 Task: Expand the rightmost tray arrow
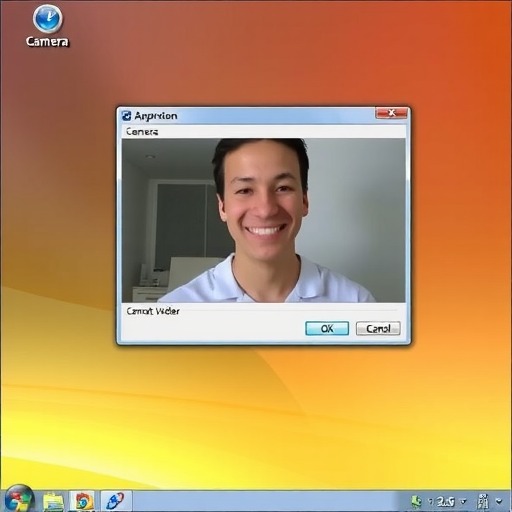[x=499, y=501]
